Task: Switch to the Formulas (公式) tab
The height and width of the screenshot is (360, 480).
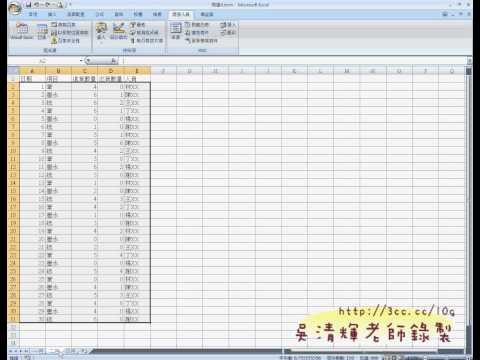Action: pyautogui.click(x=100, y=14)
